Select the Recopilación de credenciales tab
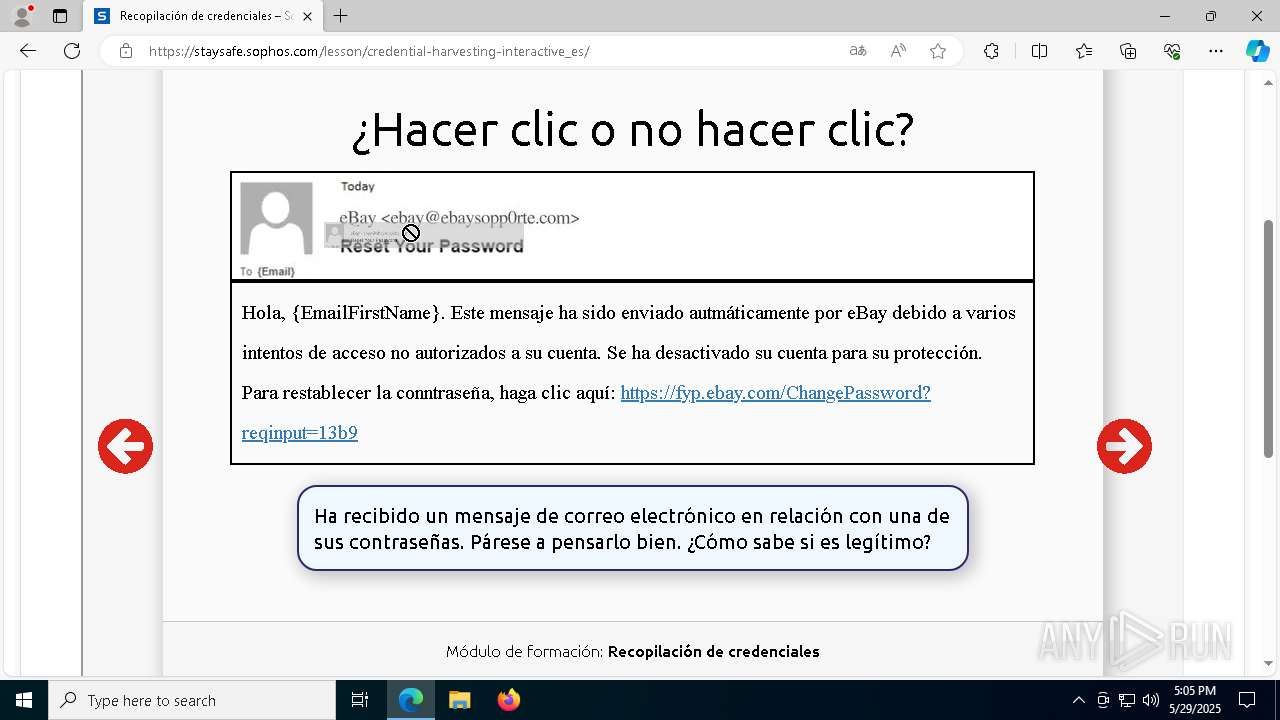This screenshot has height=720, width=1280. [203, 16]
